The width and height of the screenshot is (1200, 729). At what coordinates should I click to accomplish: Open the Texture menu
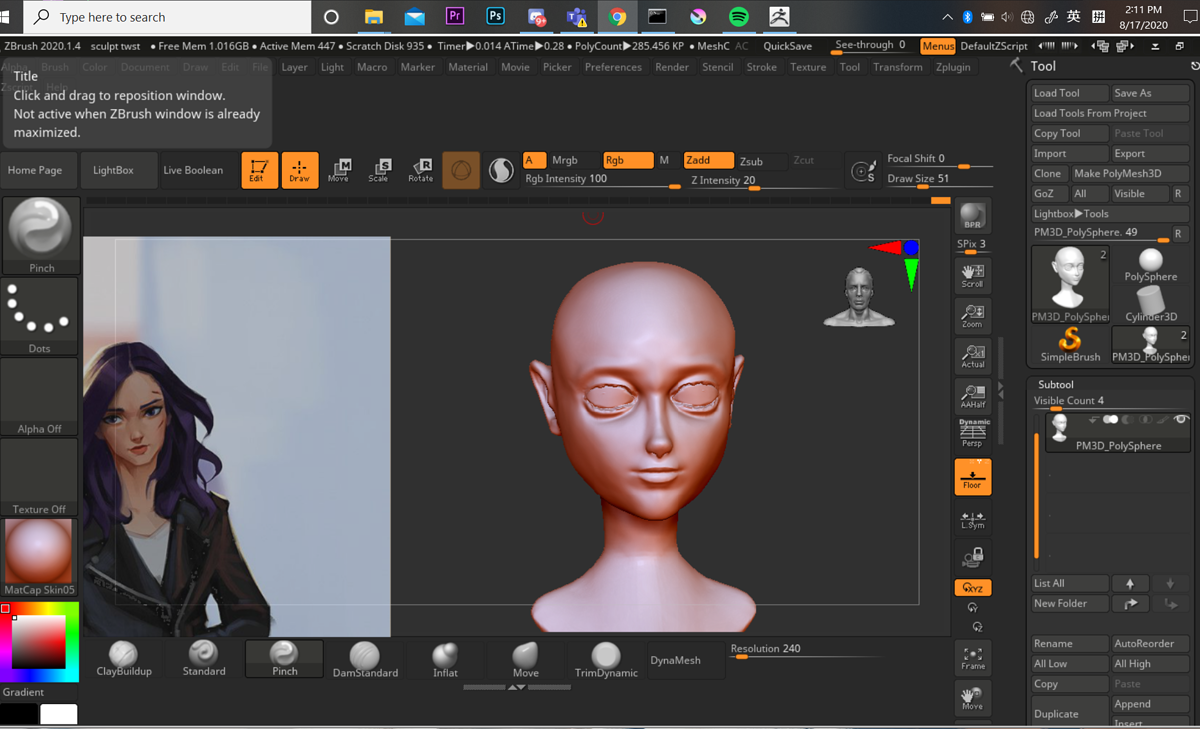tap(808, 67)
